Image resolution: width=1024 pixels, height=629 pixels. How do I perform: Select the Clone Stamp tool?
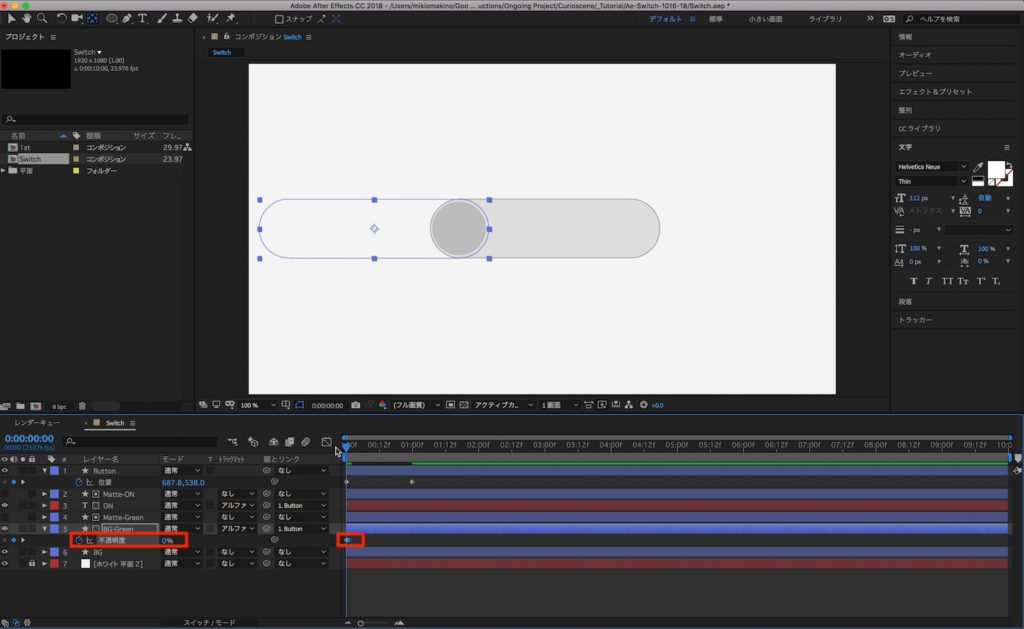177,18
